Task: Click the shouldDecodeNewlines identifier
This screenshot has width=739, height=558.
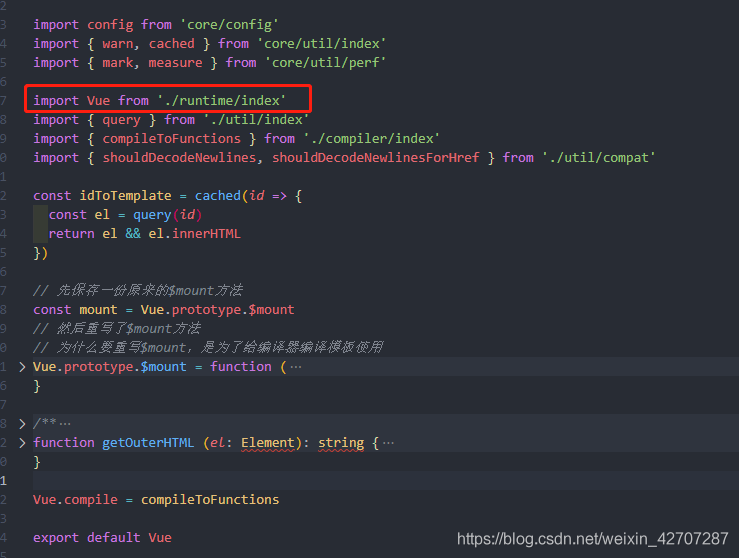Action: pos(179,157)
